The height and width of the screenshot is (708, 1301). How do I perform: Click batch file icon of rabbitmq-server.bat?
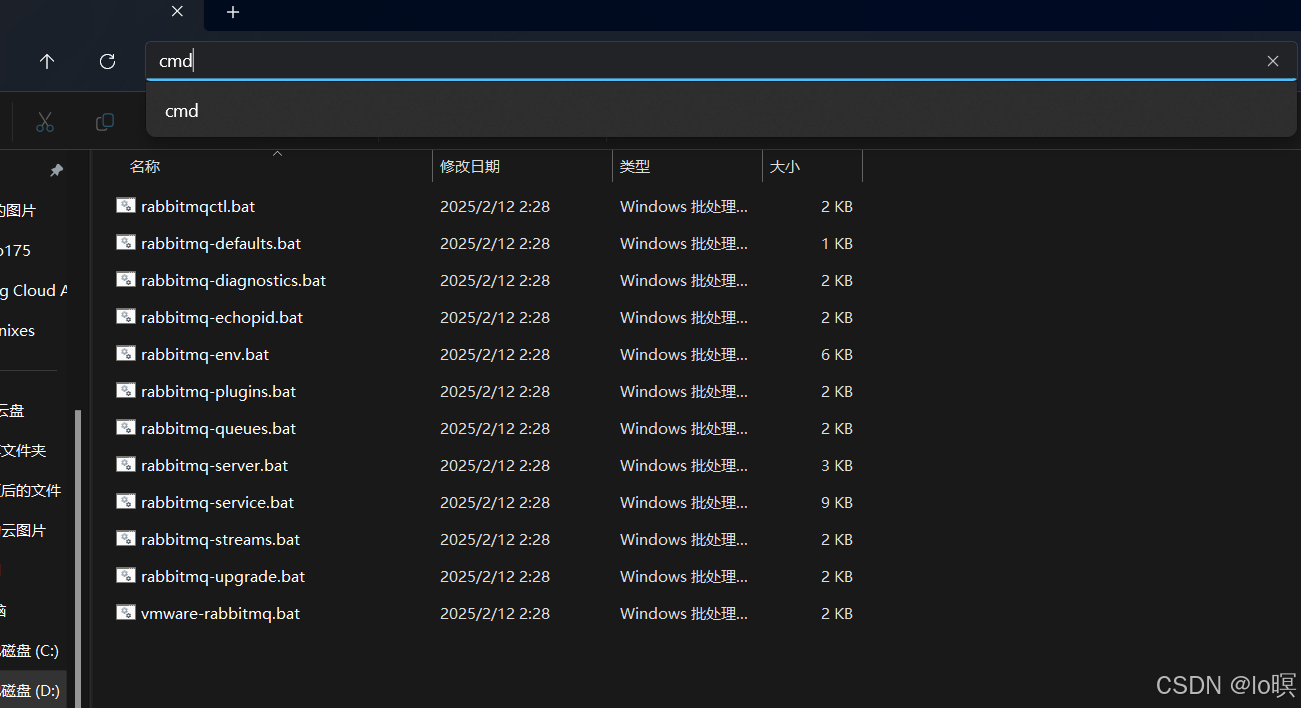(x=125, y=465)
